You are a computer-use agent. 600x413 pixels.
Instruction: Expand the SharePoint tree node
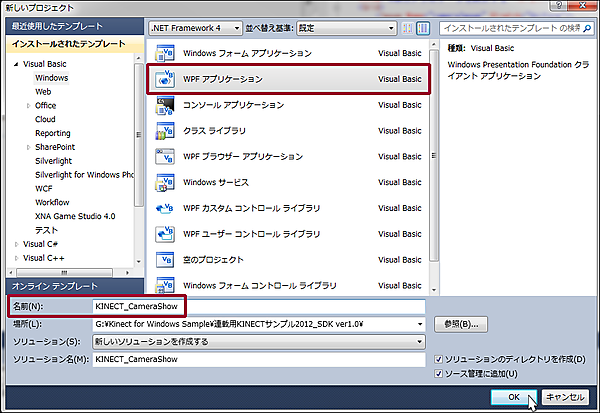point(28,147)
